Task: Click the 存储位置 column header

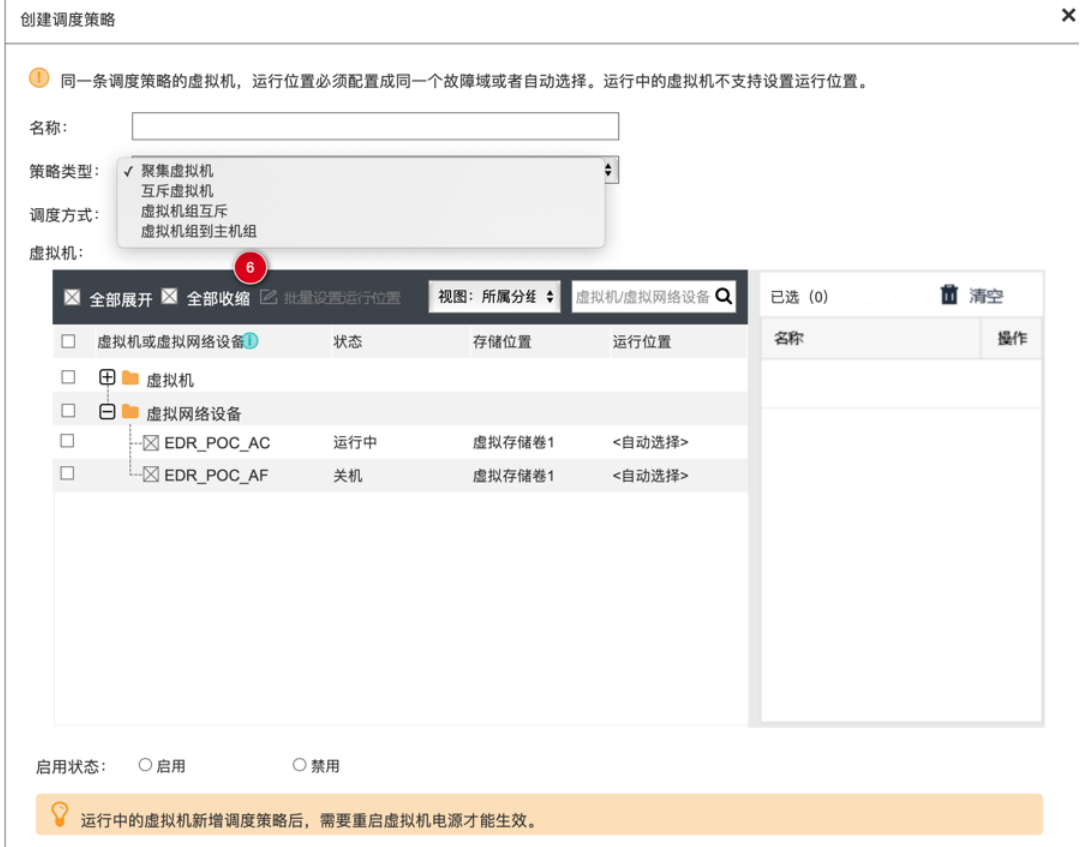Action: point(502,342)
